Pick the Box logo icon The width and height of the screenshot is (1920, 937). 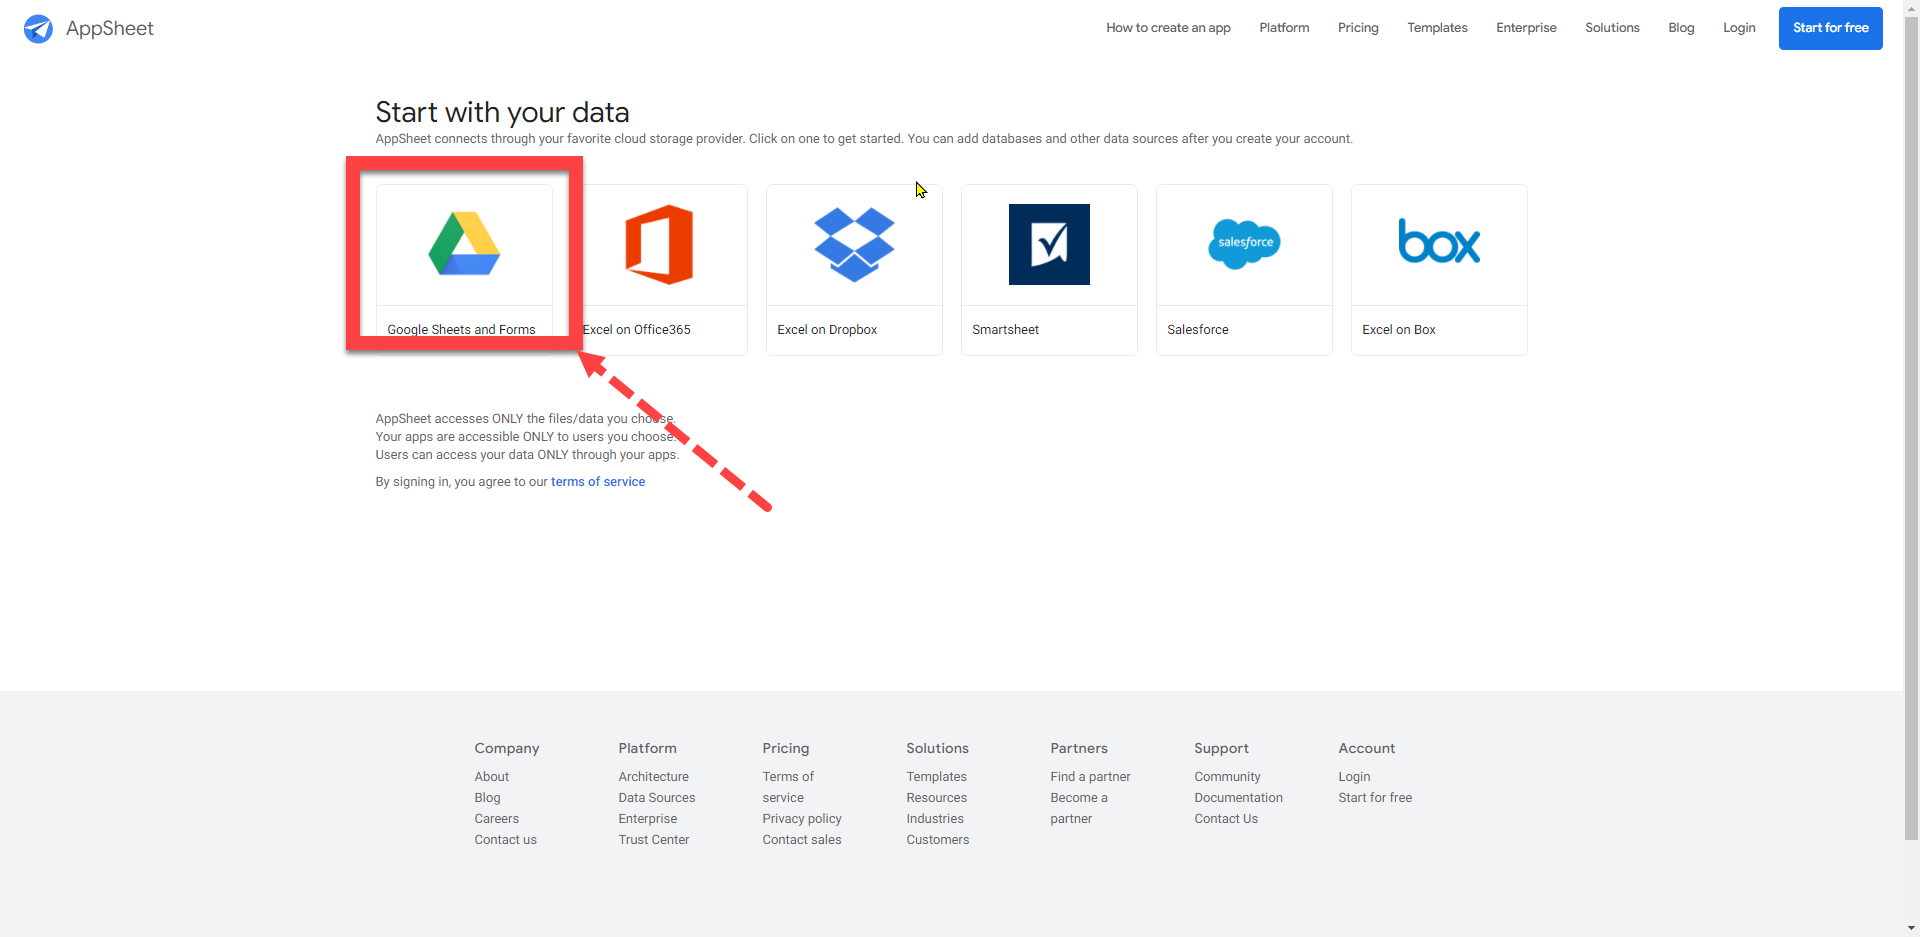point(1439,242)
